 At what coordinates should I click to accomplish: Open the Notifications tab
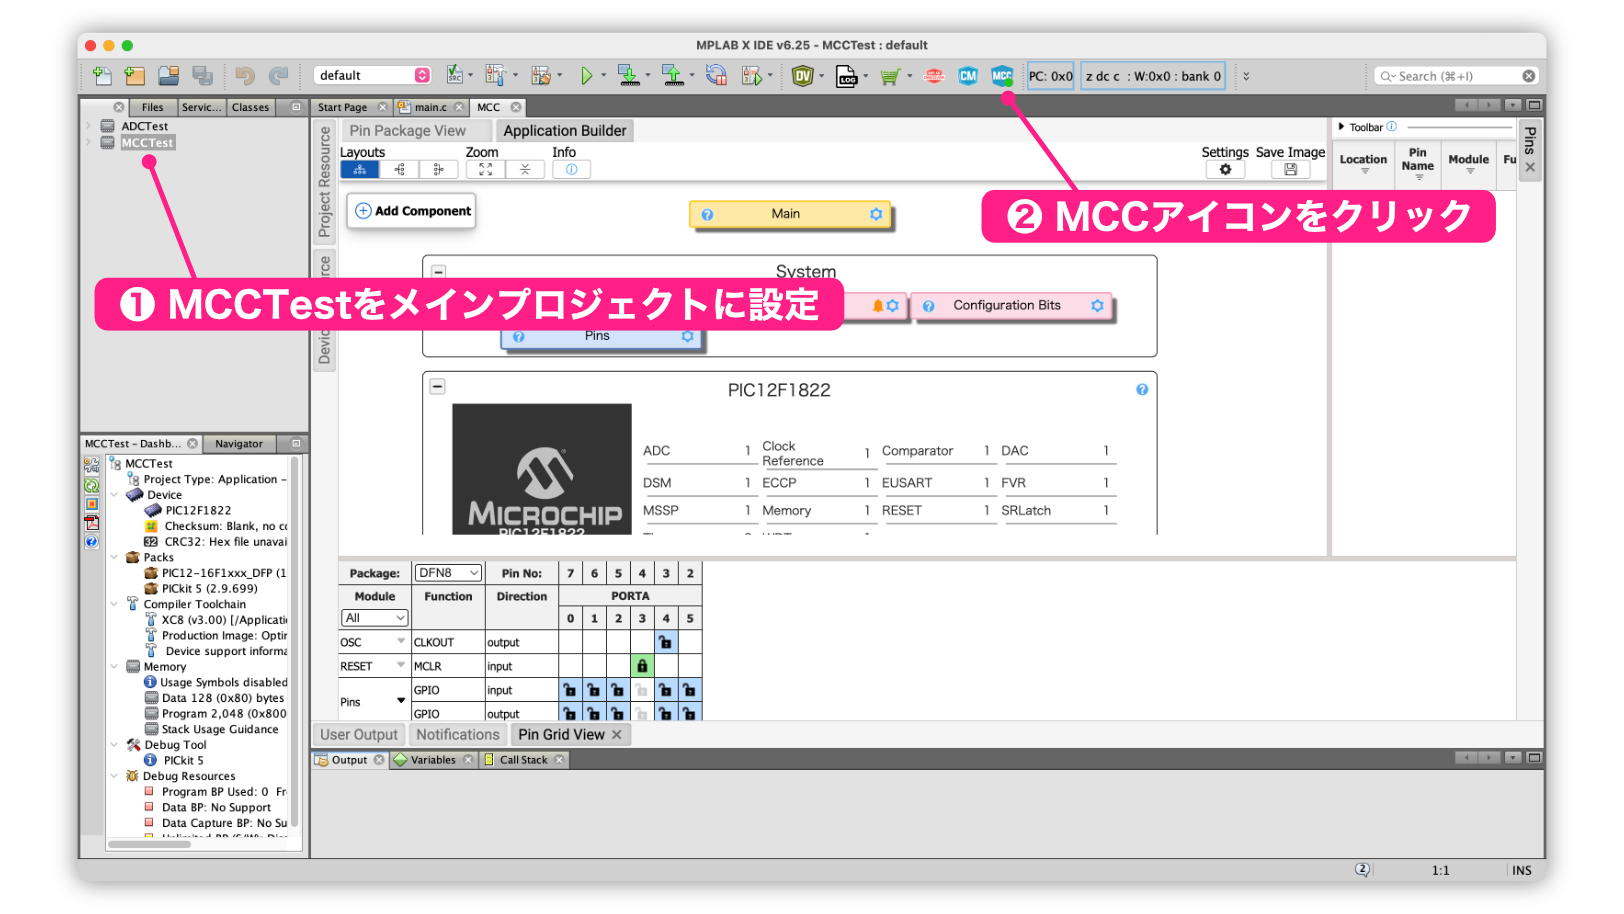pyautogui.click(x=458, y=735)
